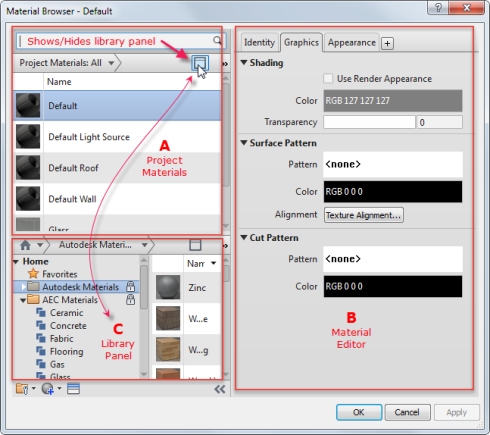
Task: Click the Fabric category icon
Action: point(41,338)
